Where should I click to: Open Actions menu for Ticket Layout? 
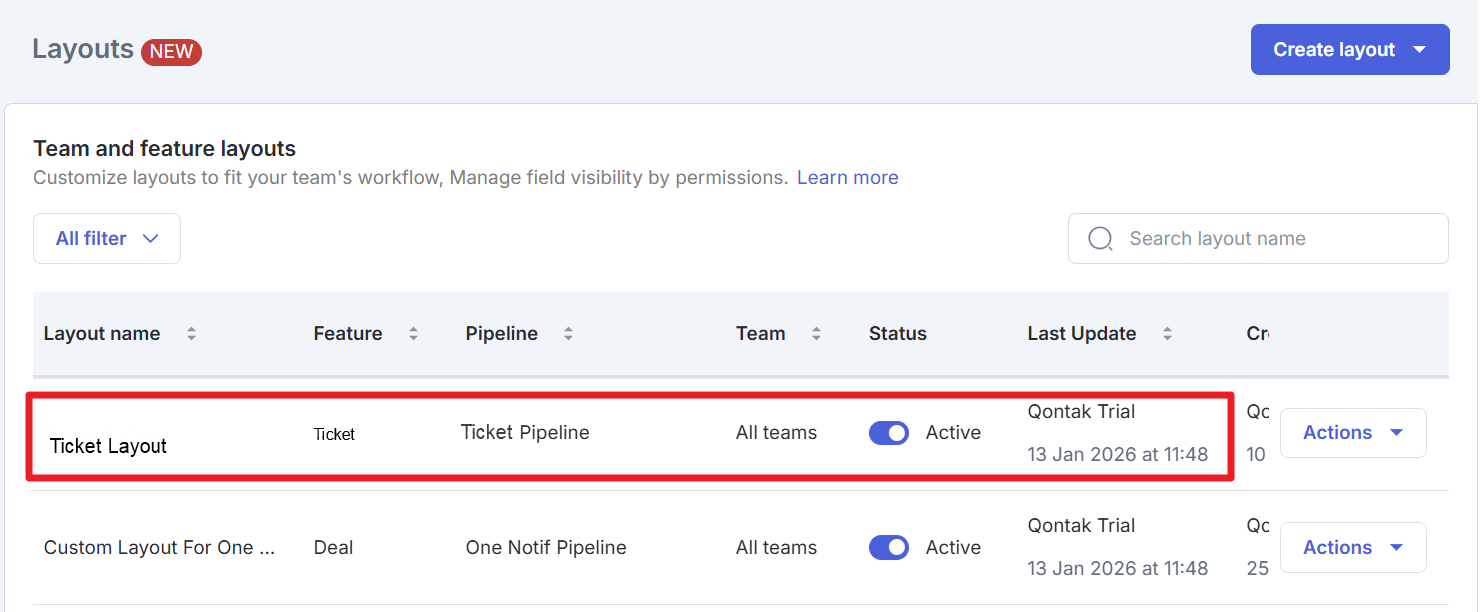(1352, 433)
